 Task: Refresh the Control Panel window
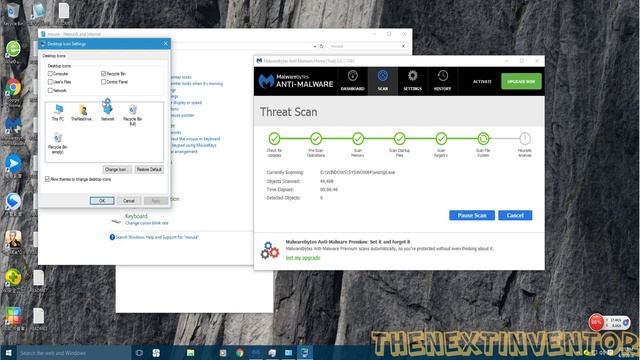(322, 46)
